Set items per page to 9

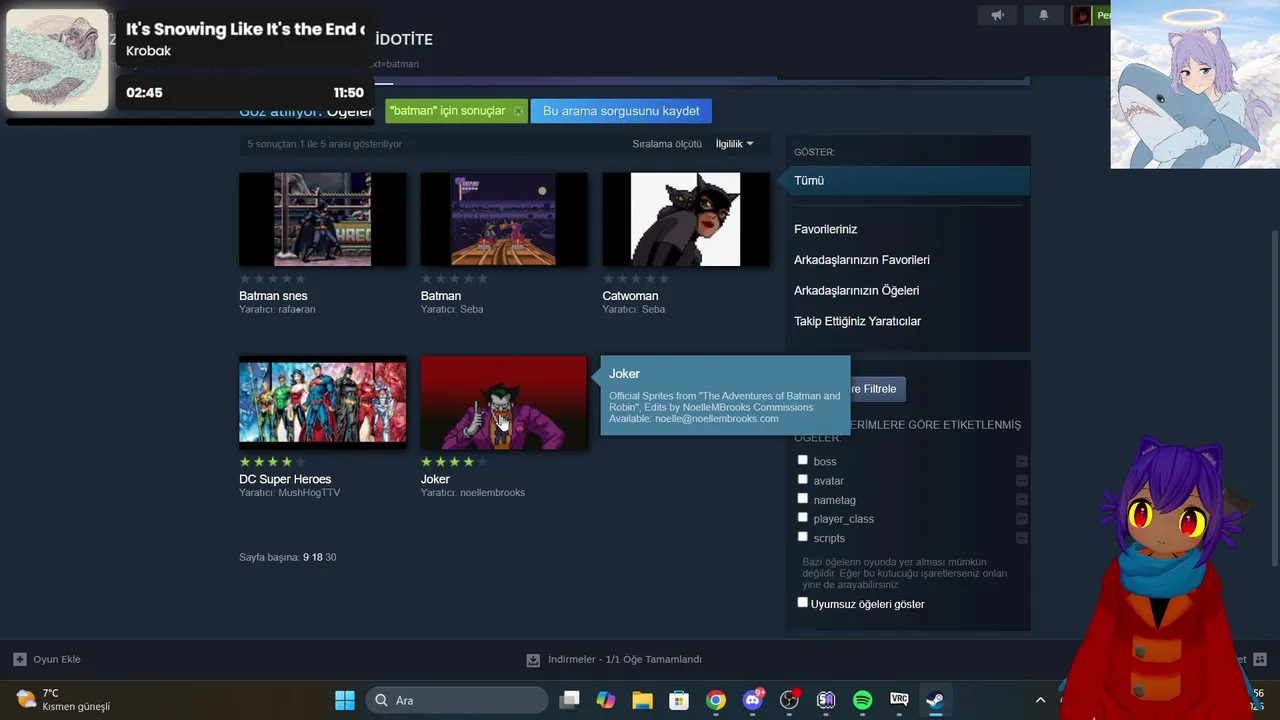306,557
